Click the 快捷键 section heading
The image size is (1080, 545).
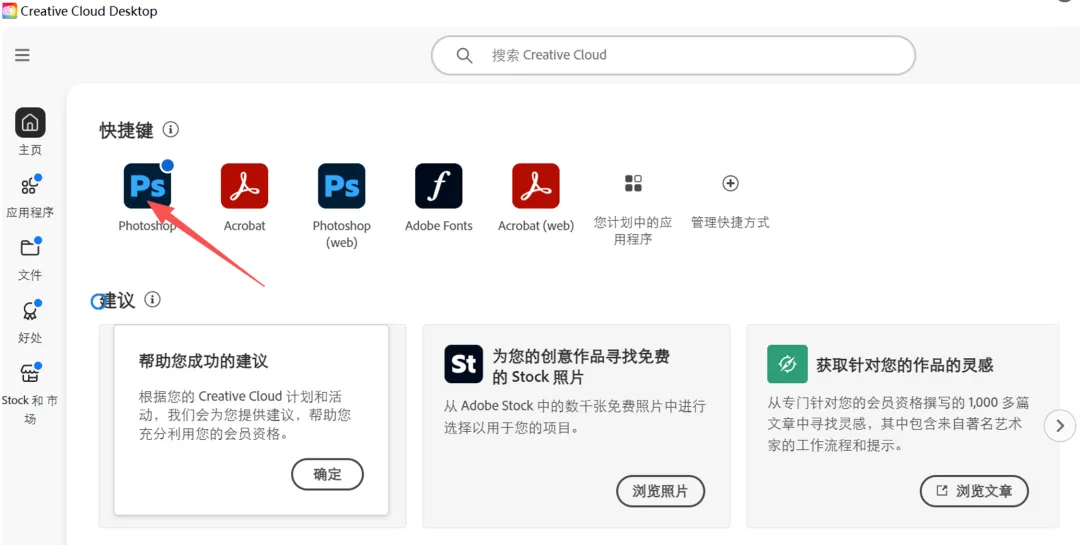coord(126,130)
